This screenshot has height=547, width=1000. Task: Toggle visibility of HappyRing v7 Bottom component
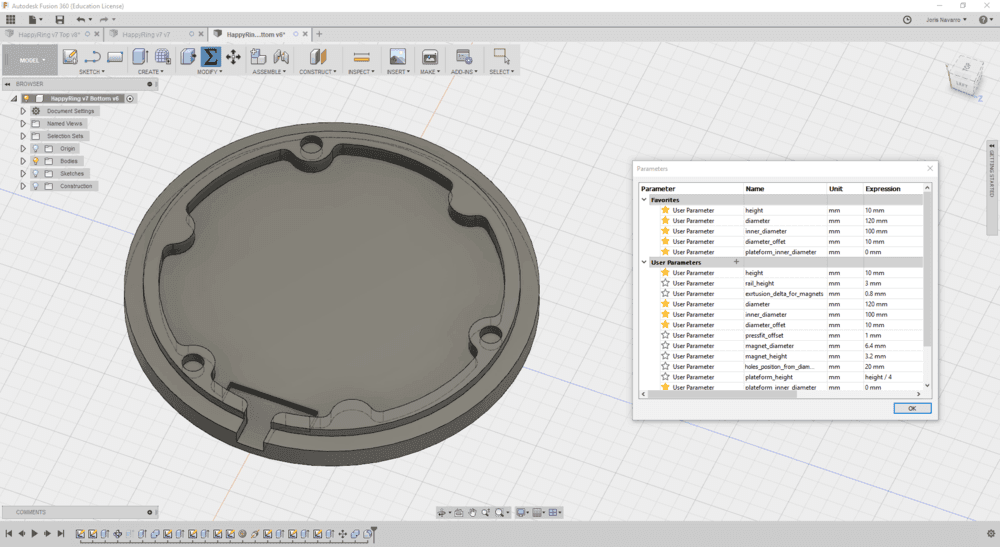point(26,99)
